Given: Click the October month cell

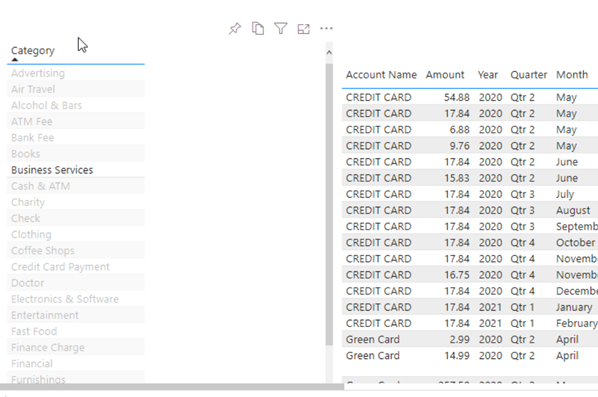Looking at the screenshot, I should pos(575,243).
